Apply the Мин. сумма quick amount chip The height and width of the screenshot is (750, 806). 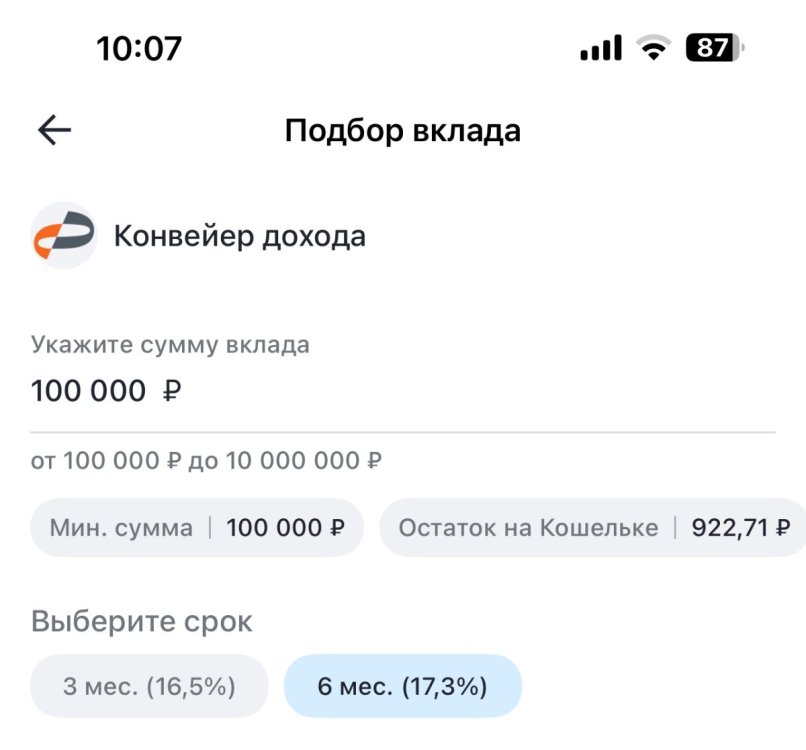pyautogui.click(x=196, y=528)
